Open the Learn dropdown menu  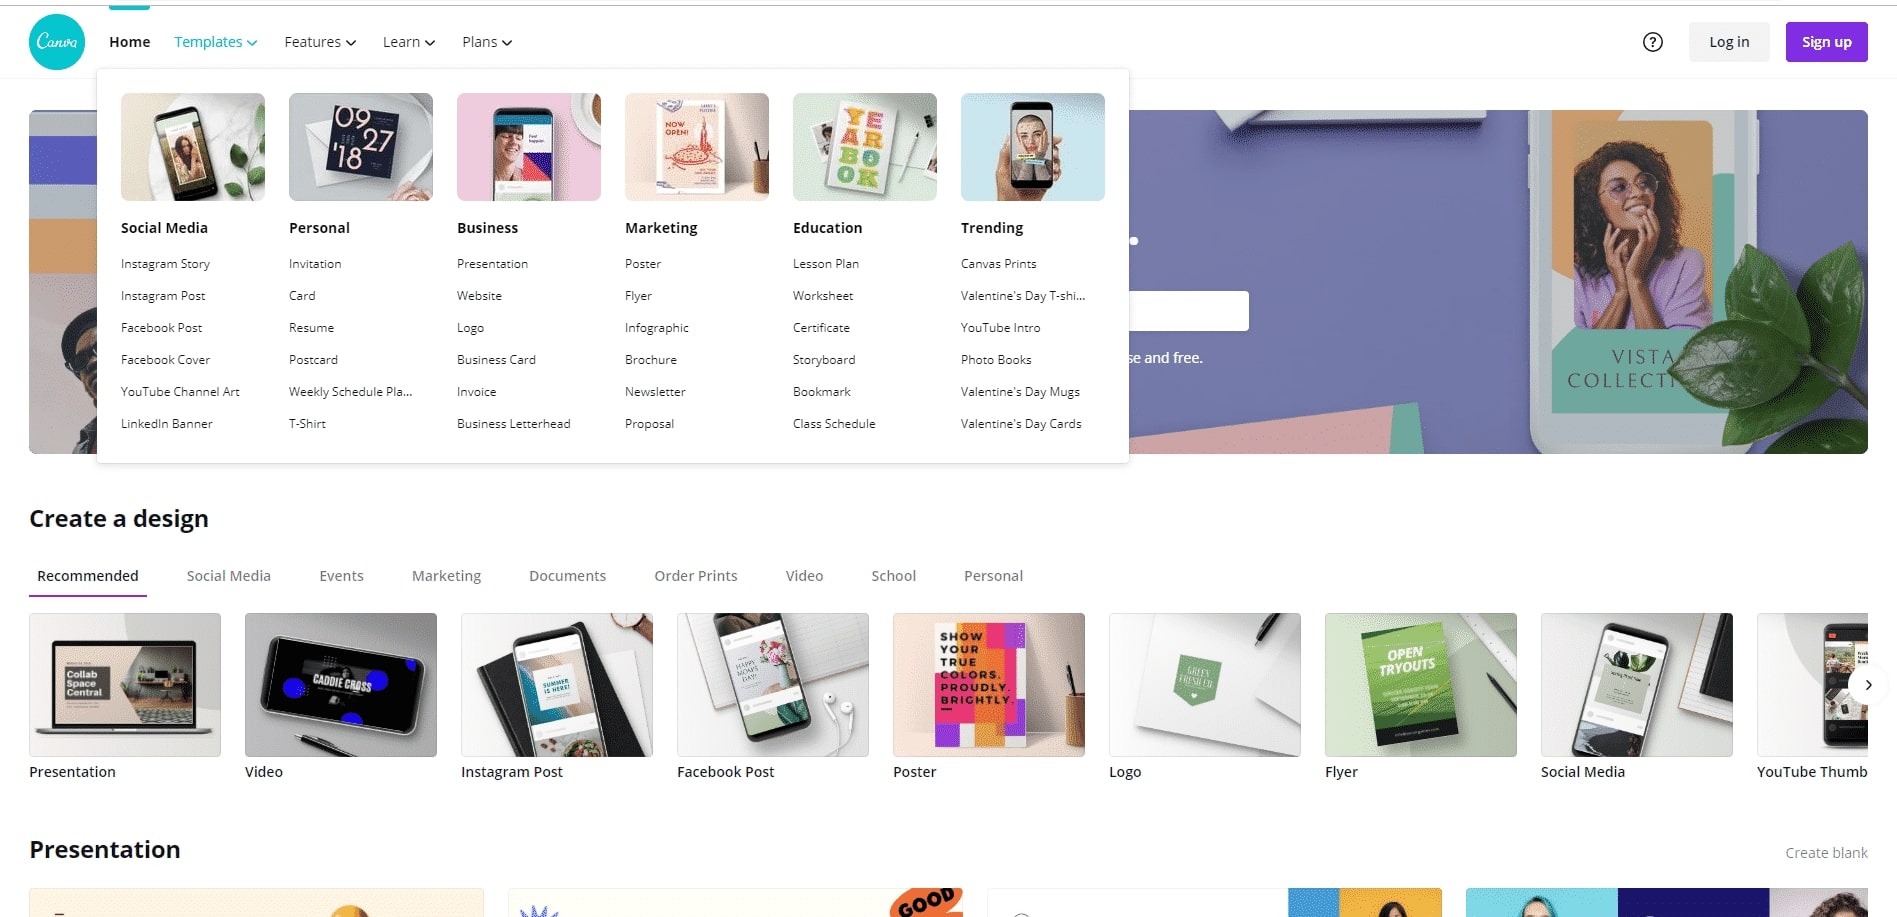(x=409, y=42)
